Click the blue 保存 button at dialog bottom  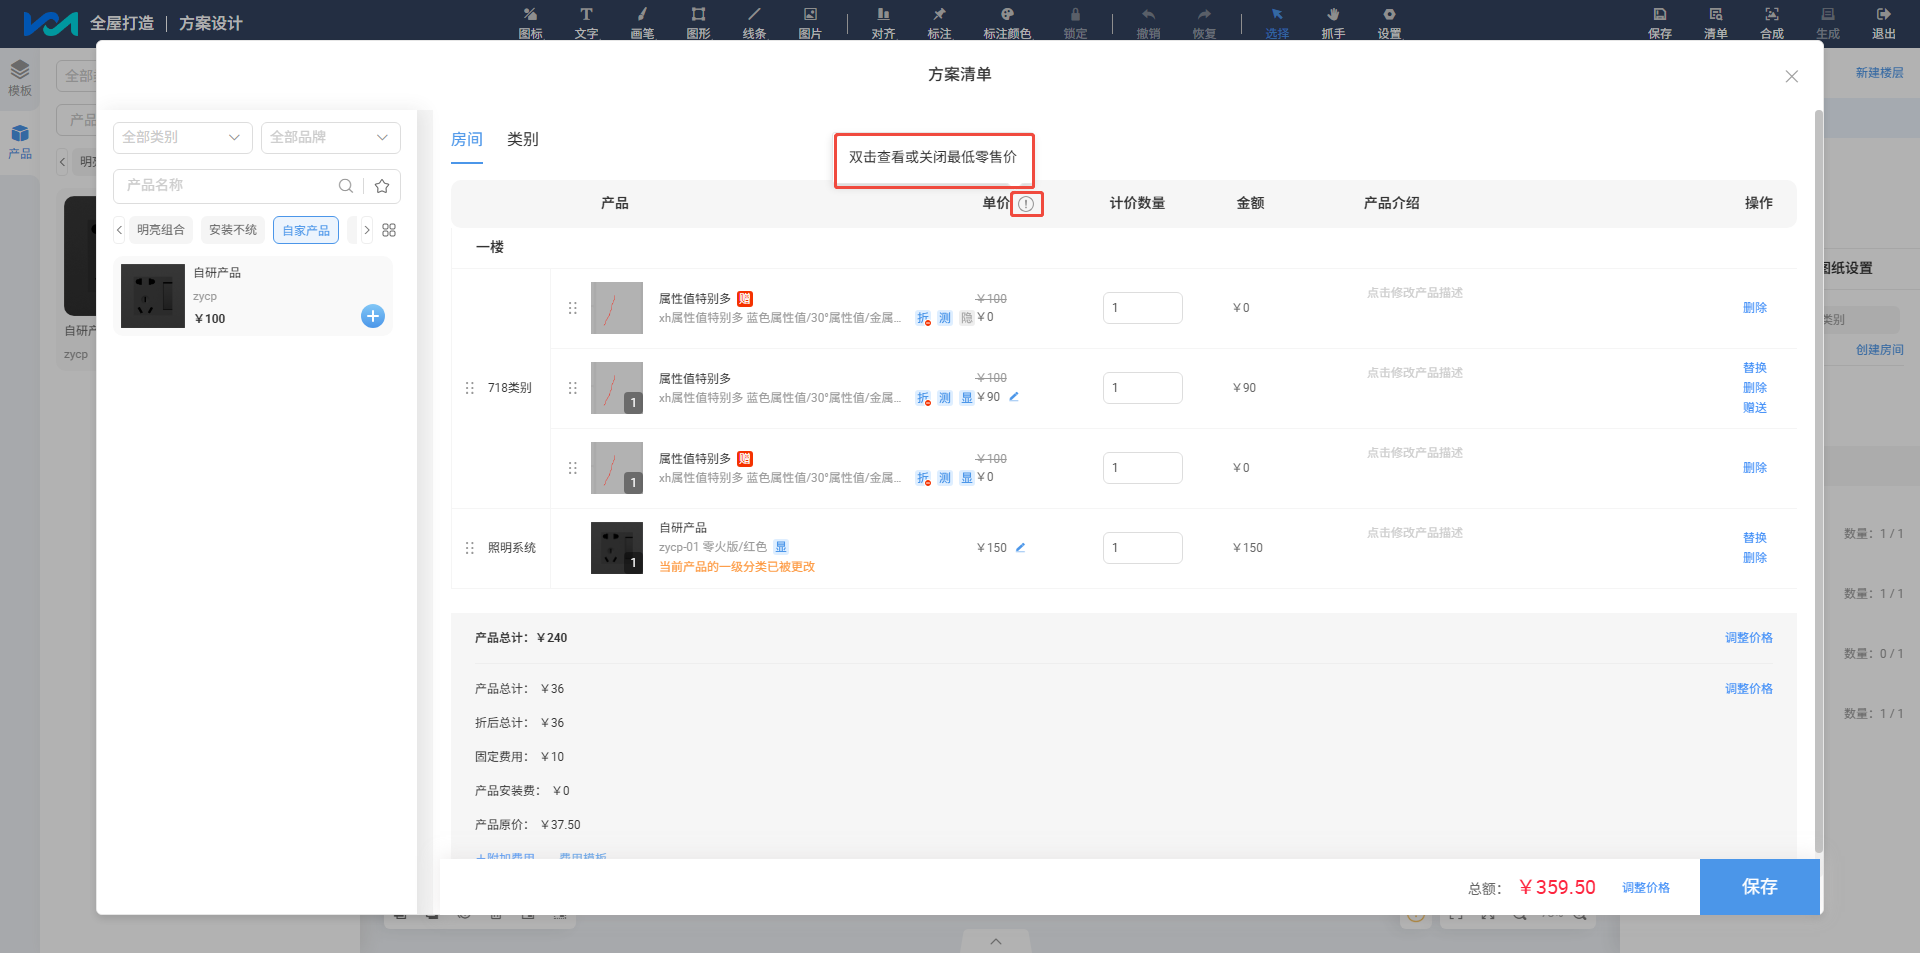click(1760, 887)
